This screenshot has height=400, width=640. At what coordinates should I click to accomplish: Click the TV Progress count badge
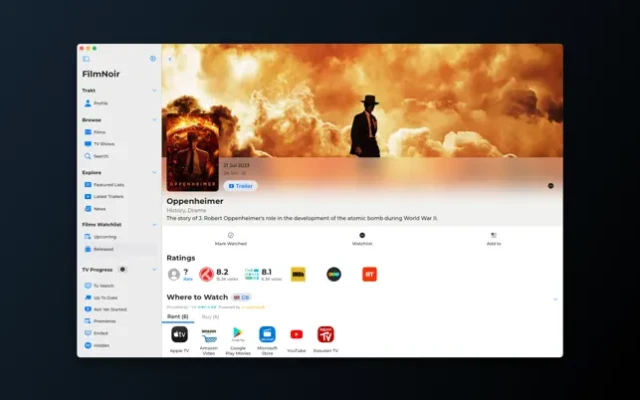(122, 269)
